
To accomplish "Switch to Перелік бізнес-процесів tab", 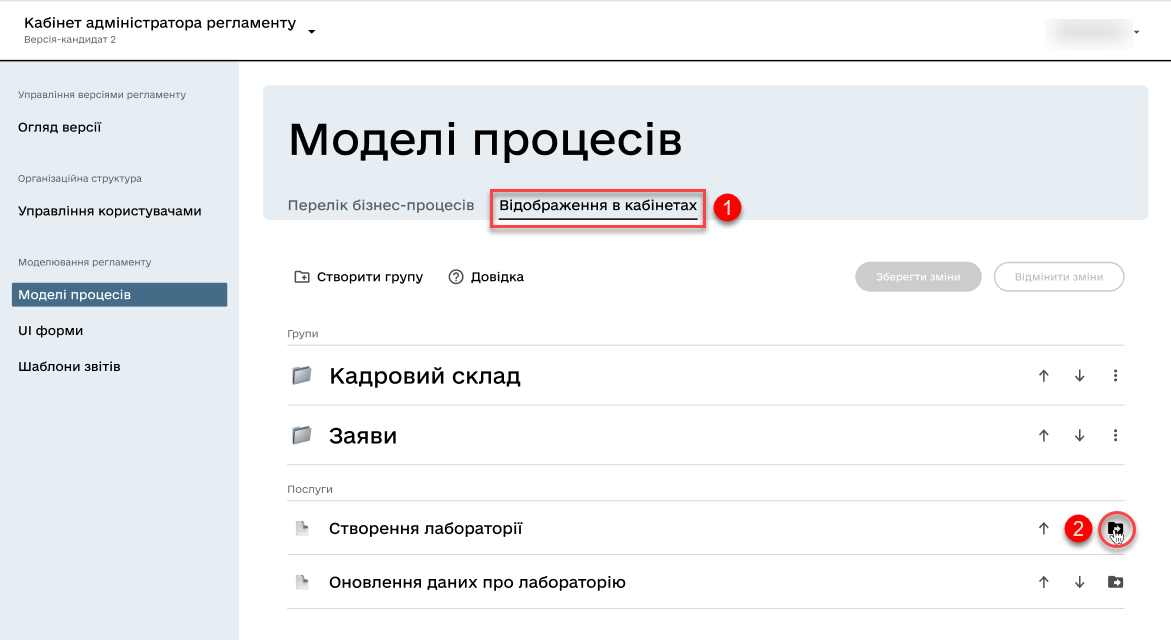I will (x=380, y=205).
